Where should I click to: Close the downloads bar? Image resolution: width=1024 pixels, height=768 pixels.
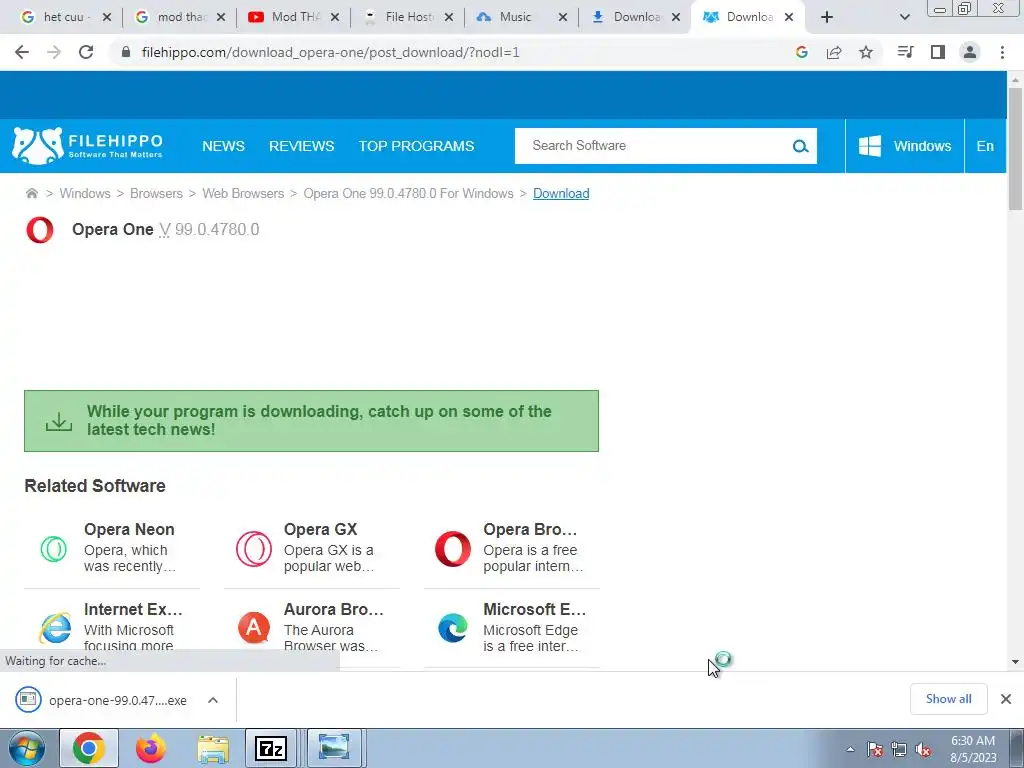click(x=1006, y=699)
